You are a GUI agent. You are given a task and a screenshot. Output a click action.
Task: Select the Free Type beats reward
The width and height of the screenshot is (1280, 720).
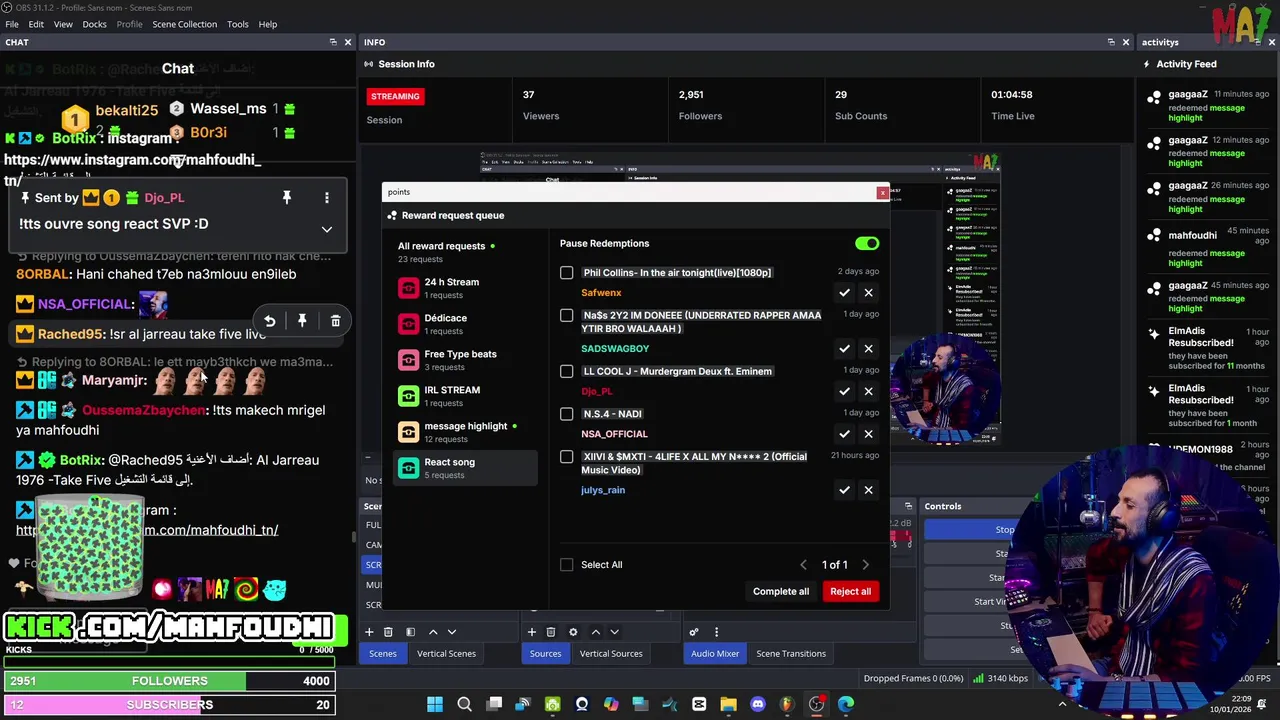465,360
